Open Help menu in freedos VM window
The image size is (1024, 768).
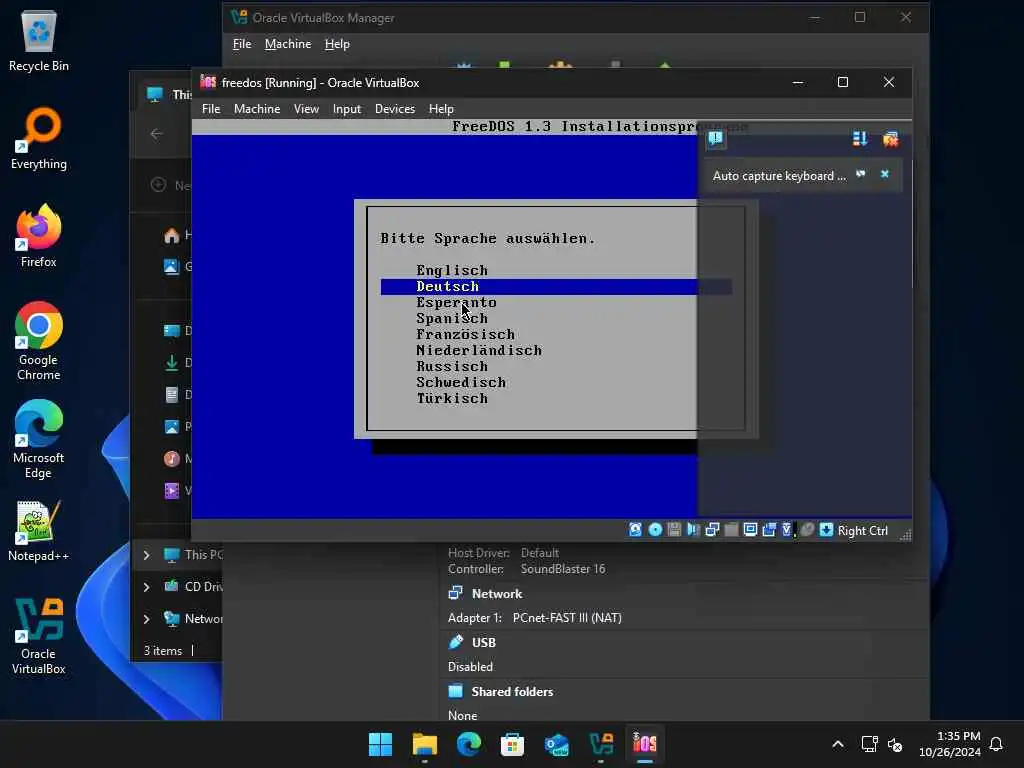tap(441, 109)
